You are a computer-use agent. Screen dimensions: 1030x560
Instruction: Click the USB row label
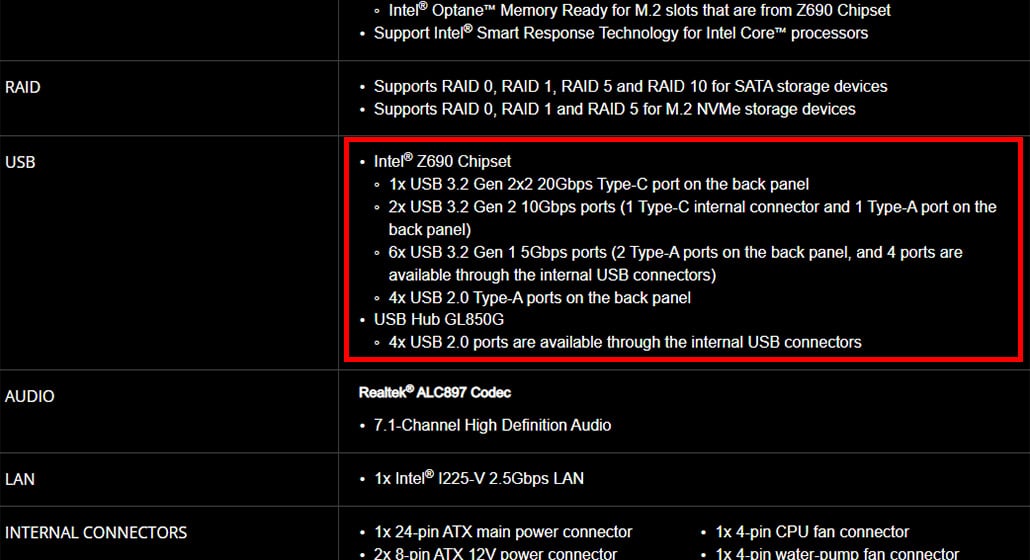click(x=20, y=162)
